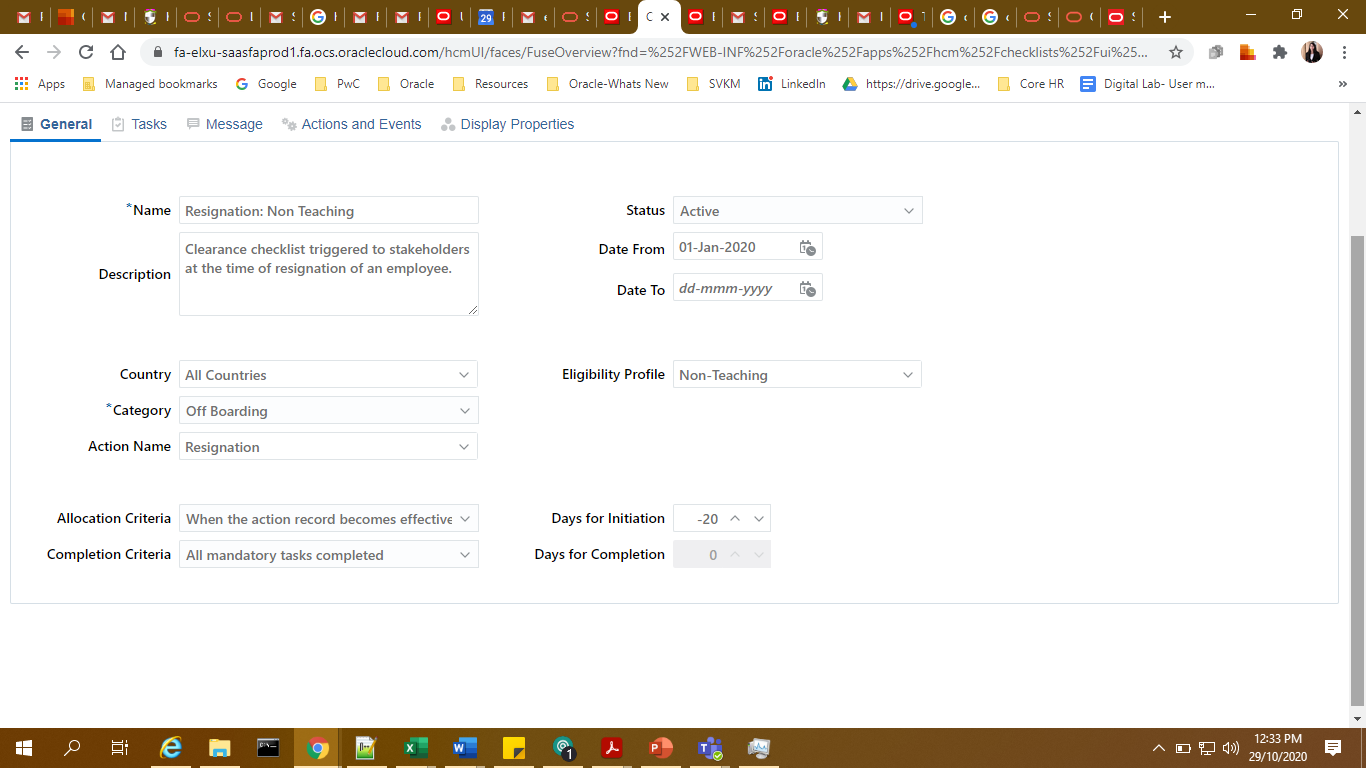Open the Date From calendar picker
Viewport: 1366px width, 768px height.
click(808, 246)
